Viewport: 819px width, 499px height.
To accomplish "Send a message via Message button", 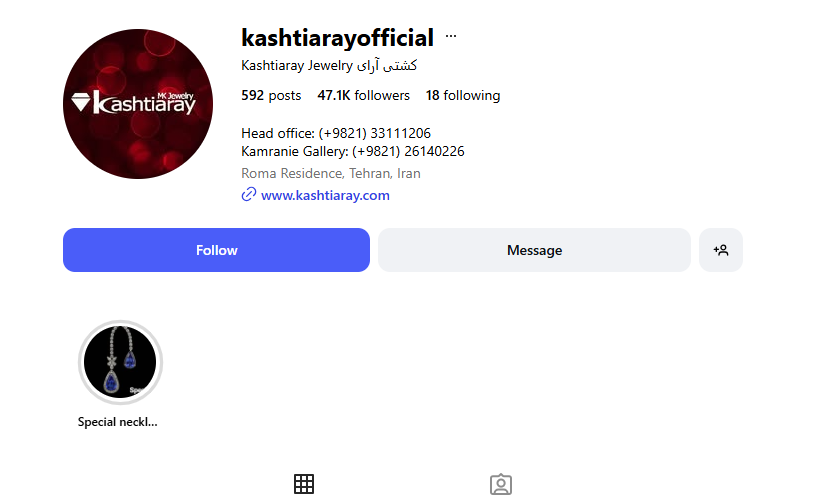I will (534, 250).
